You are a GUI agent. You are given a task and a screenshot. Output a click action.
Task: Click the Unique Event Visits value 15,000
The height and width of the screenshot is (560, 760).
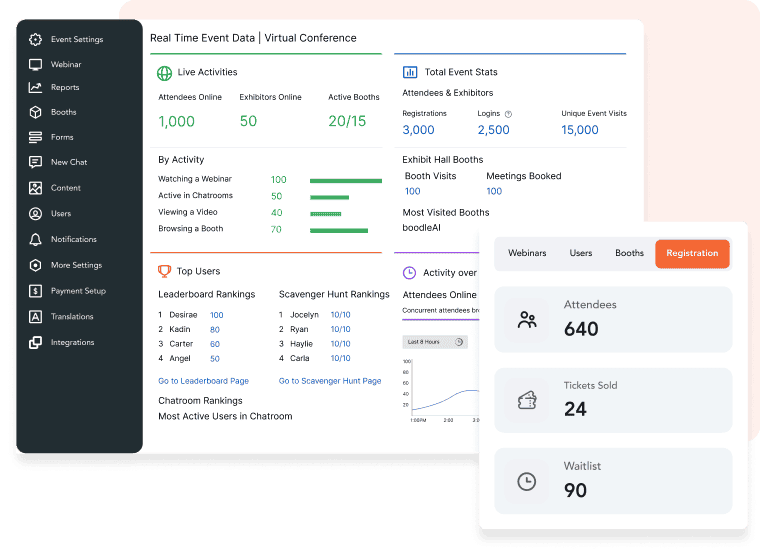click(580, 130)
